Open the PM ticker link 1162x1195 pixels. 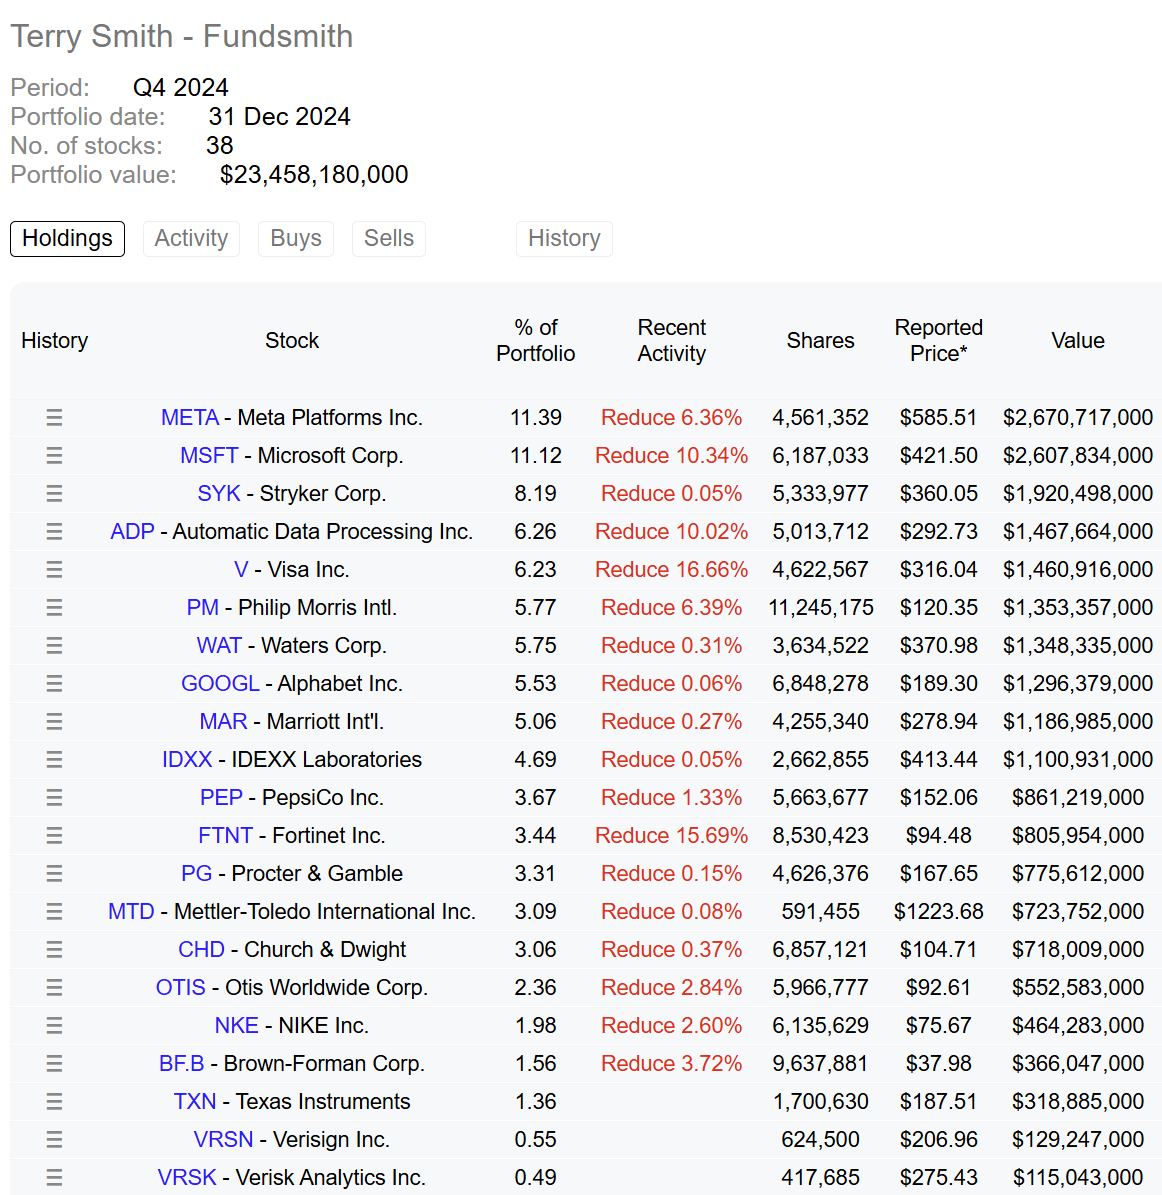(x=203, y=607)
